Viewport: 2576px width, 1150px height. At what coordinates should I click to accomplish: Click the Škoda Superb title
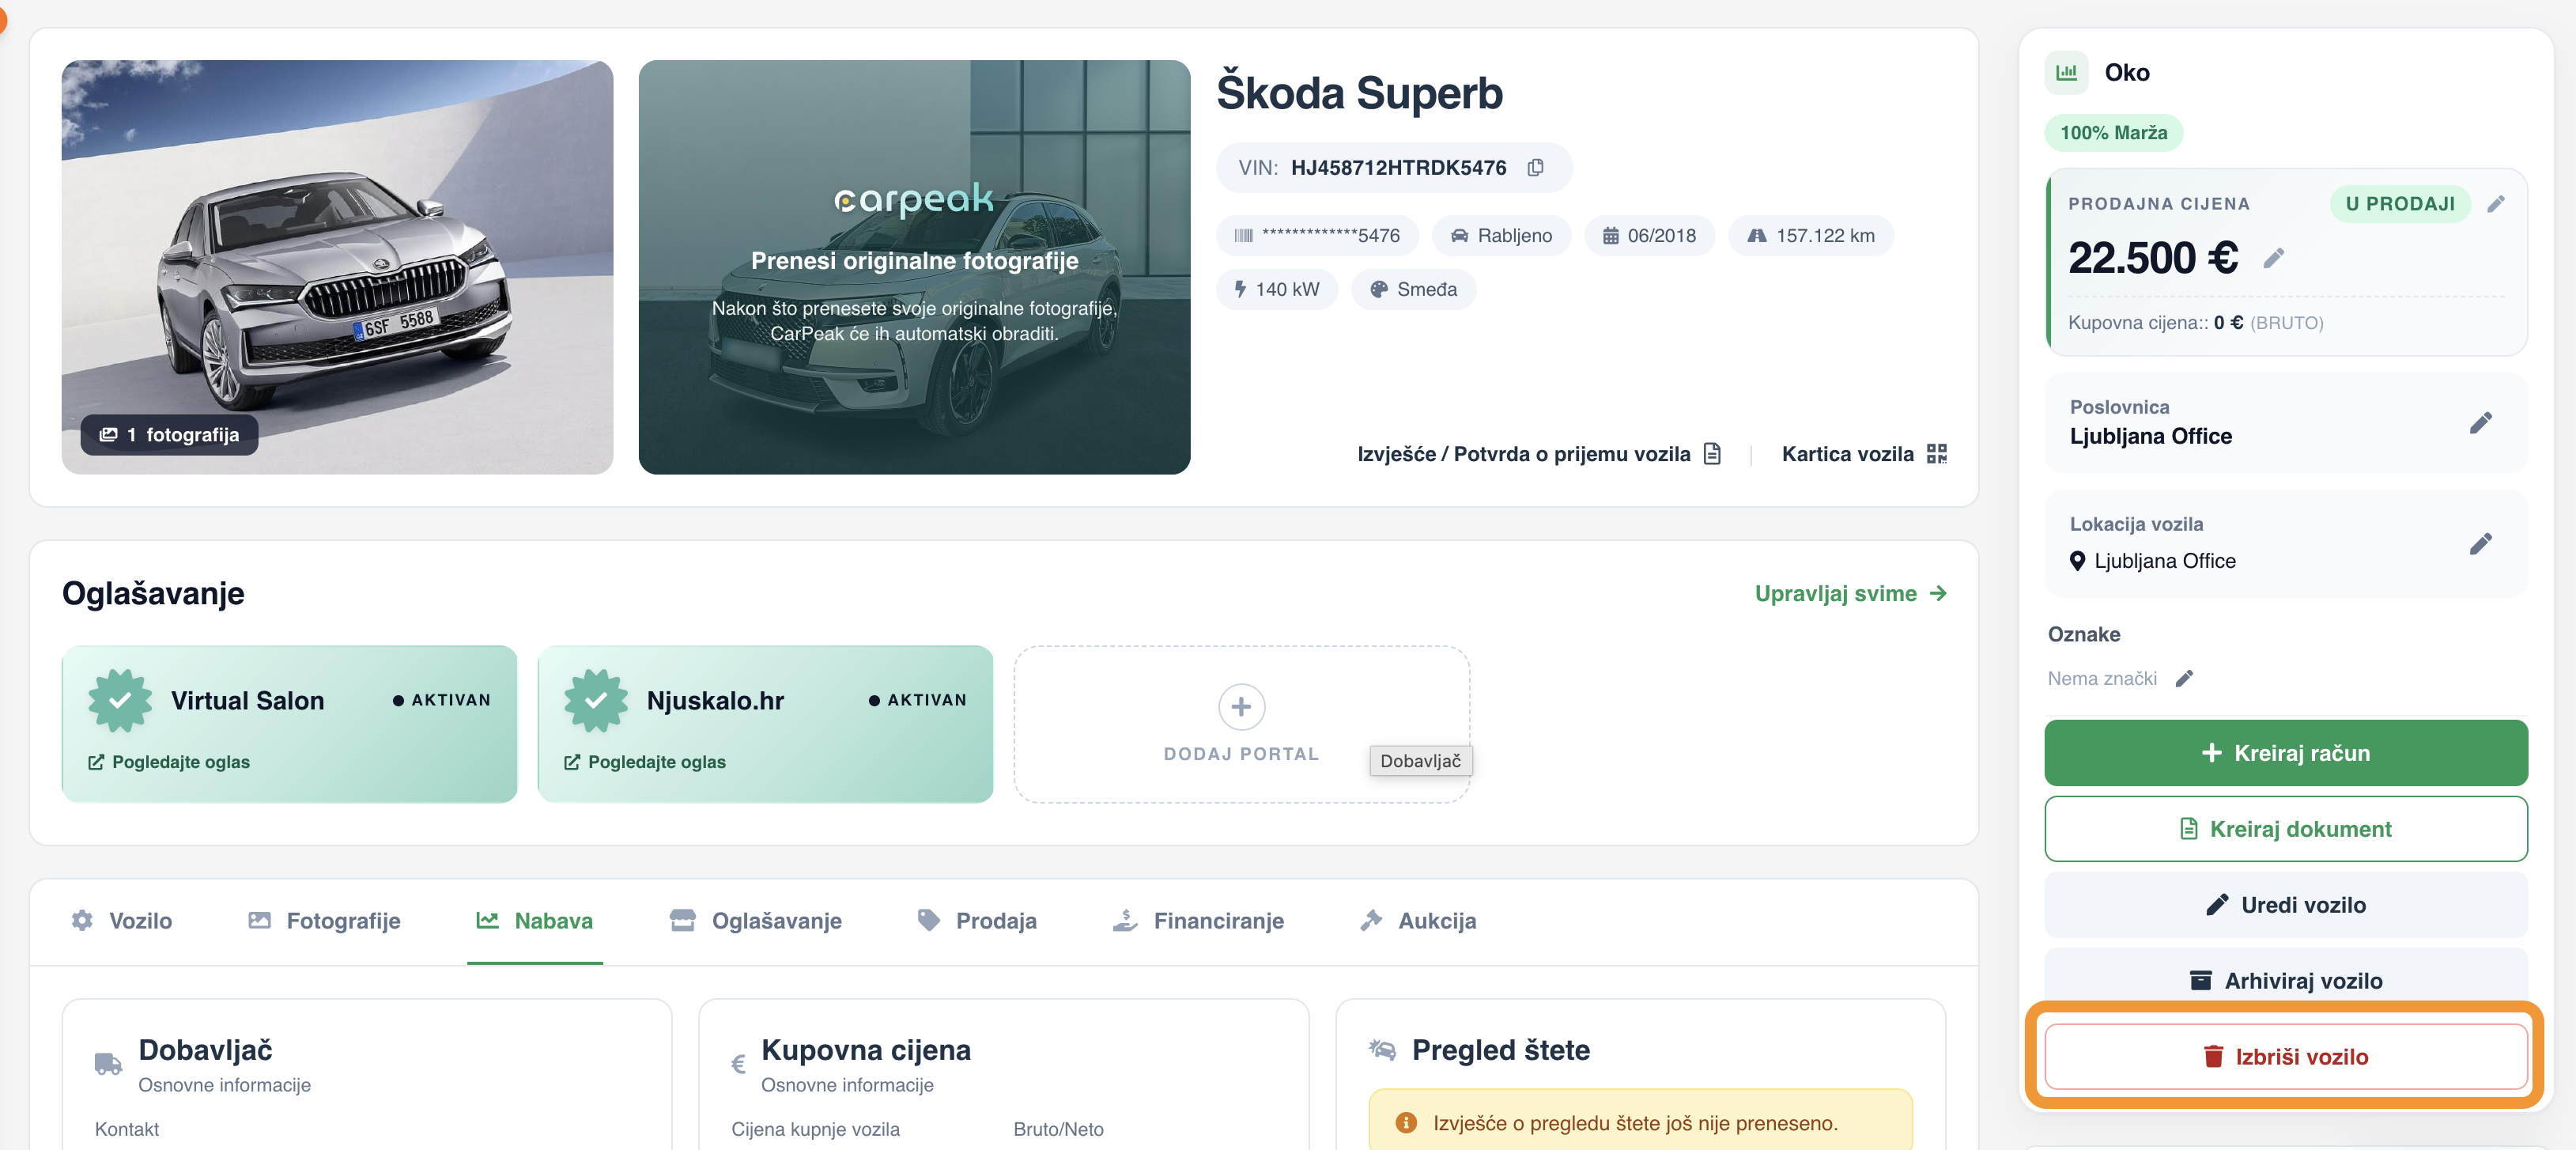pyautogui.click(x=1359, y=93)
